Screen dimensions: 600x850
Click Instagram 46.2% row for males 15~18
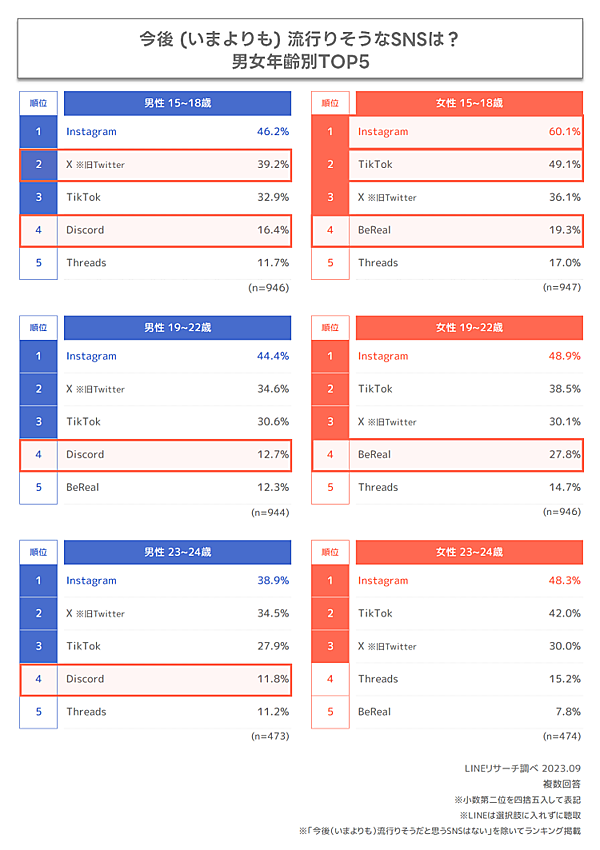click(x=177, y=132)
